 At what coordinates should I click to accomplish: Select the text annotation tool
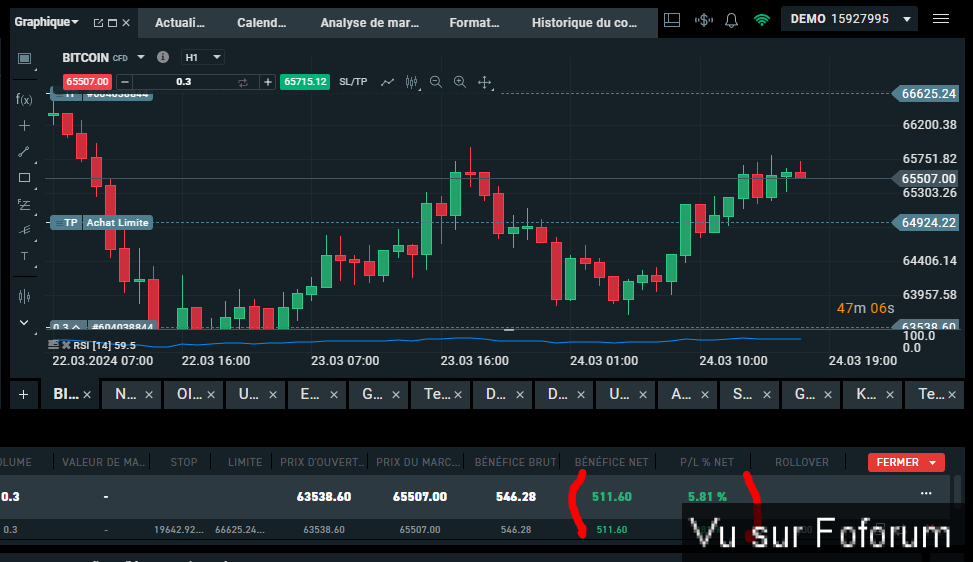coord(25,257)
